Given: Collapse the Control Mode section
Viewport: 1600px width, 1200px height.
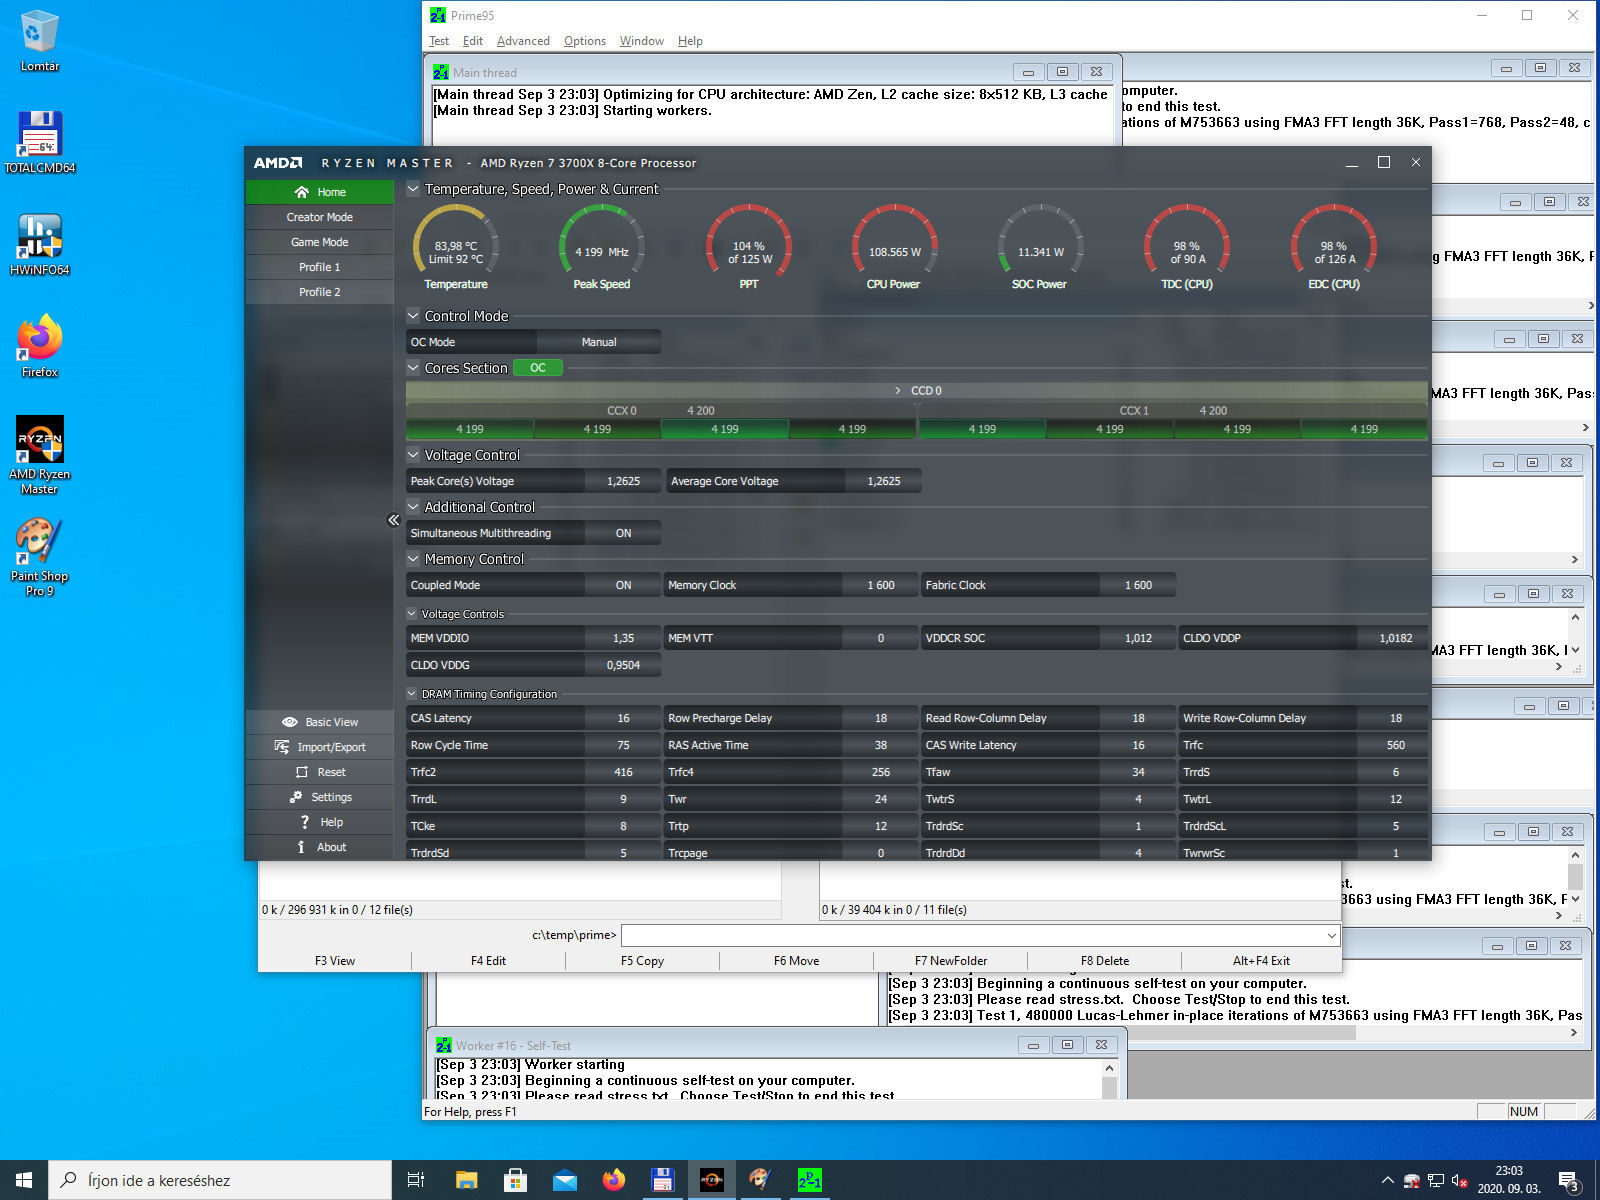Looking at the screenshot, I should tap(413, 315).
